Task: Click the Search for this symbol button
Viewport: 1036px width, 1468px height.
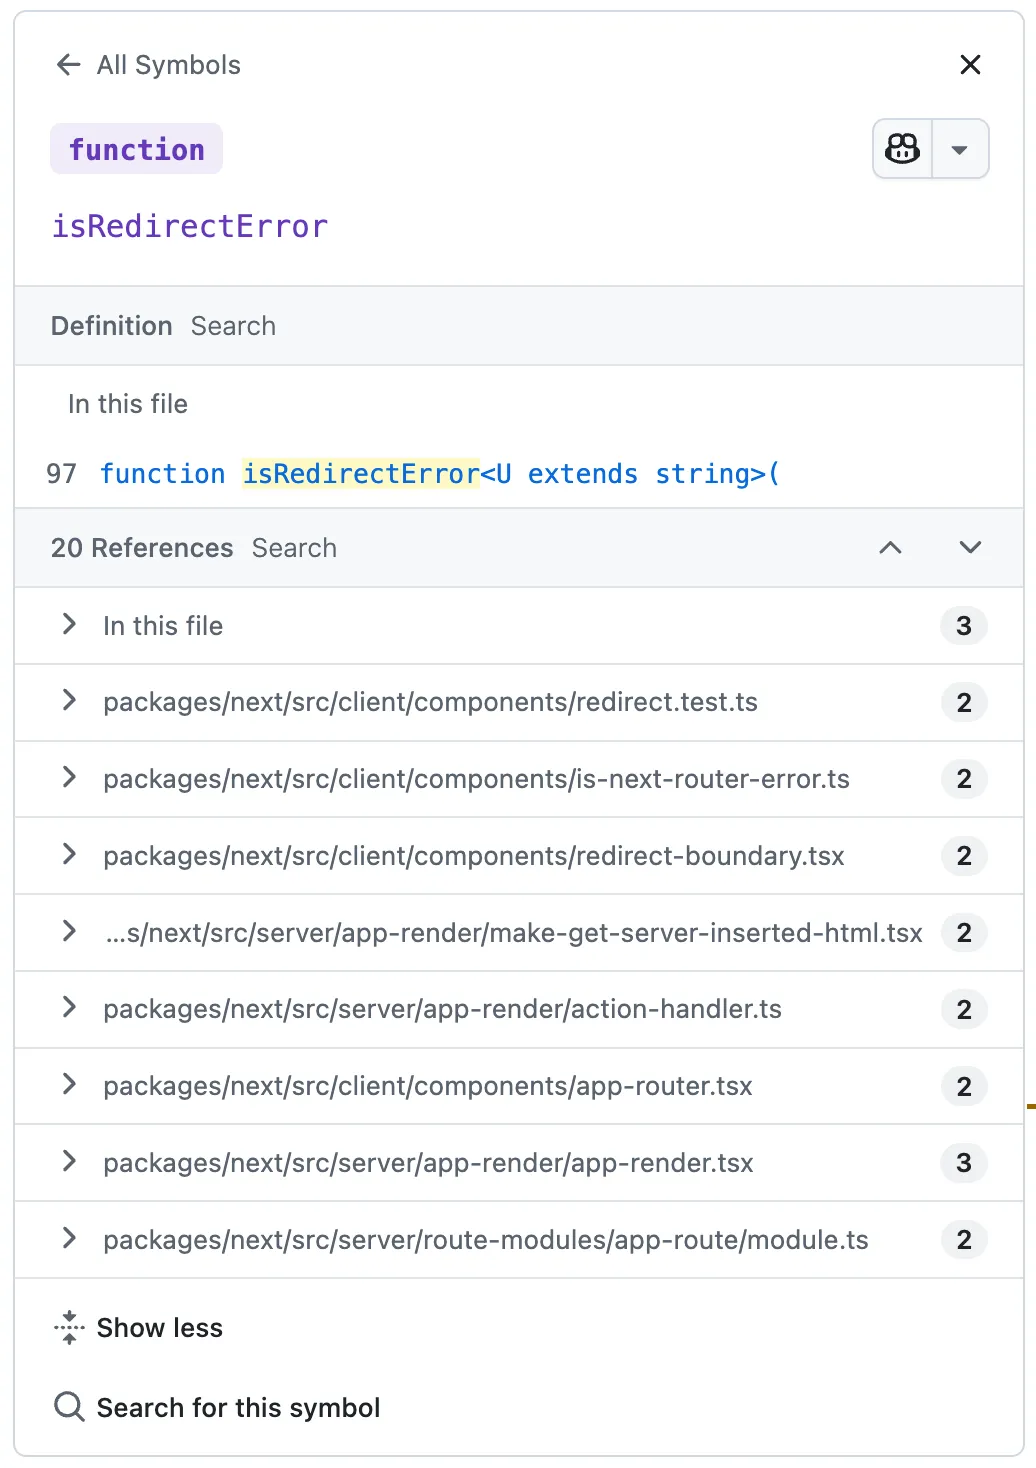Action: (217, 1407)
